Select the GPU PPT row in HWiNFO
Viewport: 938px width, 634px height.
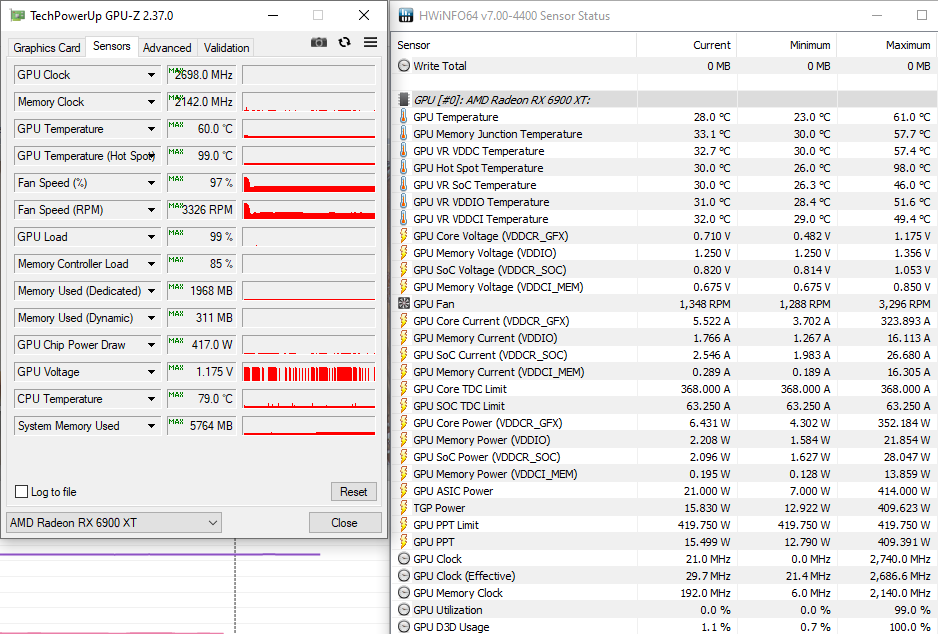point(665,541)
